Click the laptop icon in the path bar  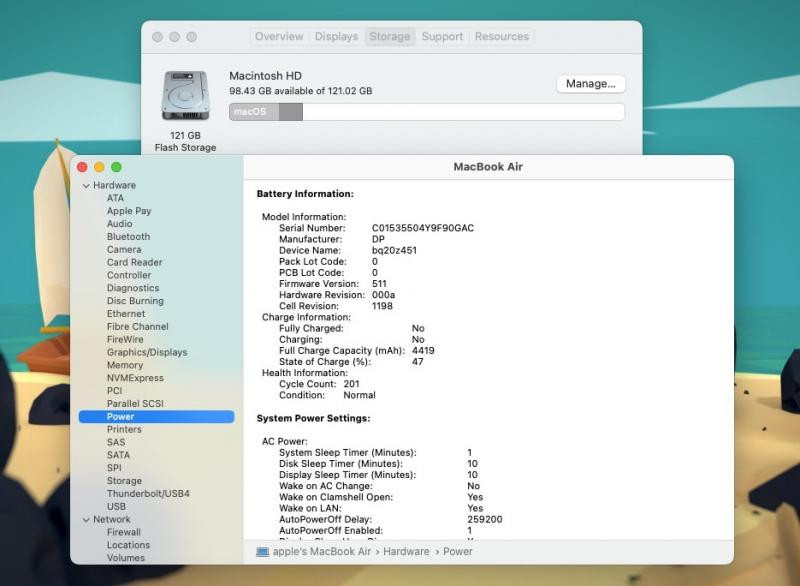point(262,552)
